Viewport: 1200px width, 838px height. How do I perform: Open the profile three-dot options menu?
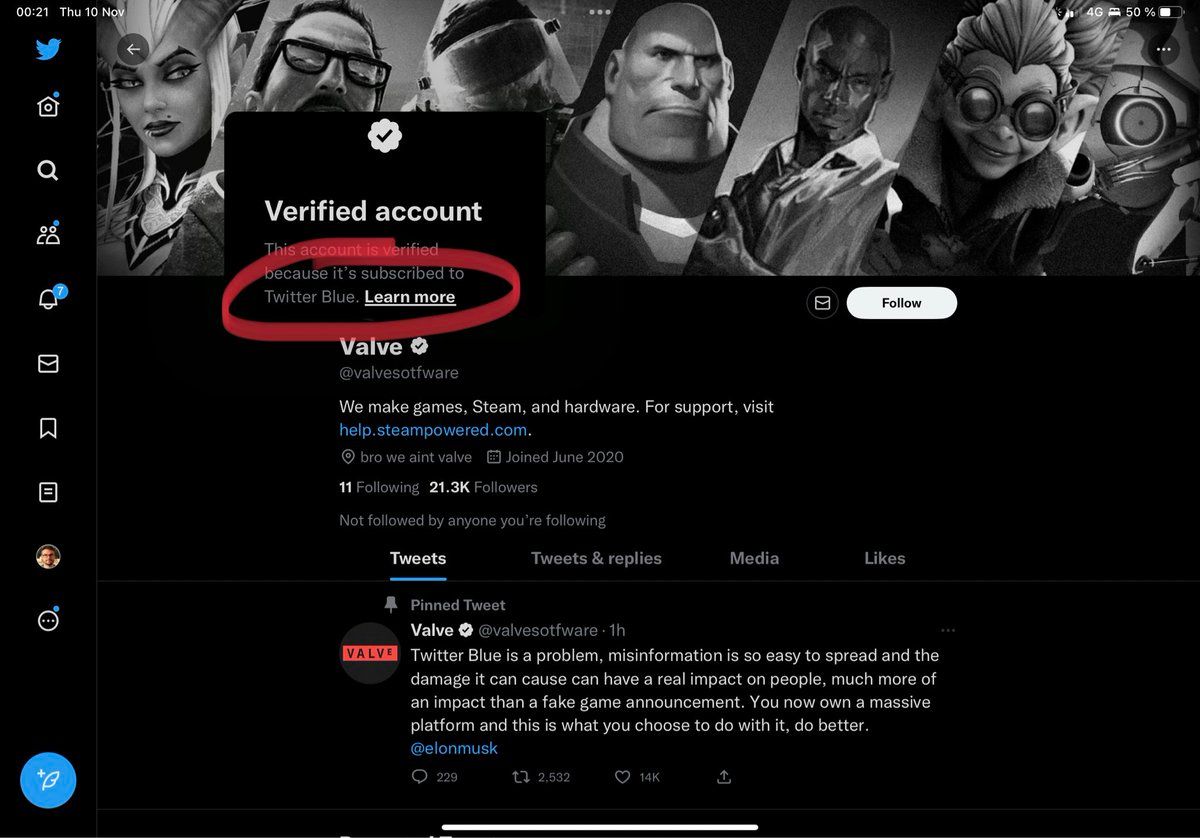(x=1163, y=49)
